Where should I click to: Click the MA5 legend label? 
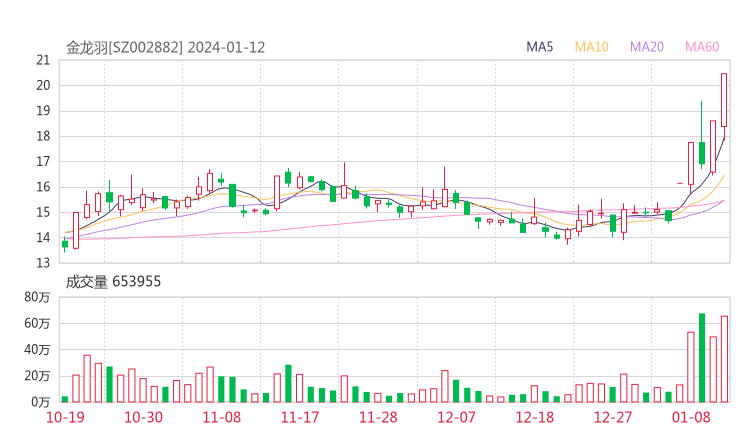click(x=539, y=47)
